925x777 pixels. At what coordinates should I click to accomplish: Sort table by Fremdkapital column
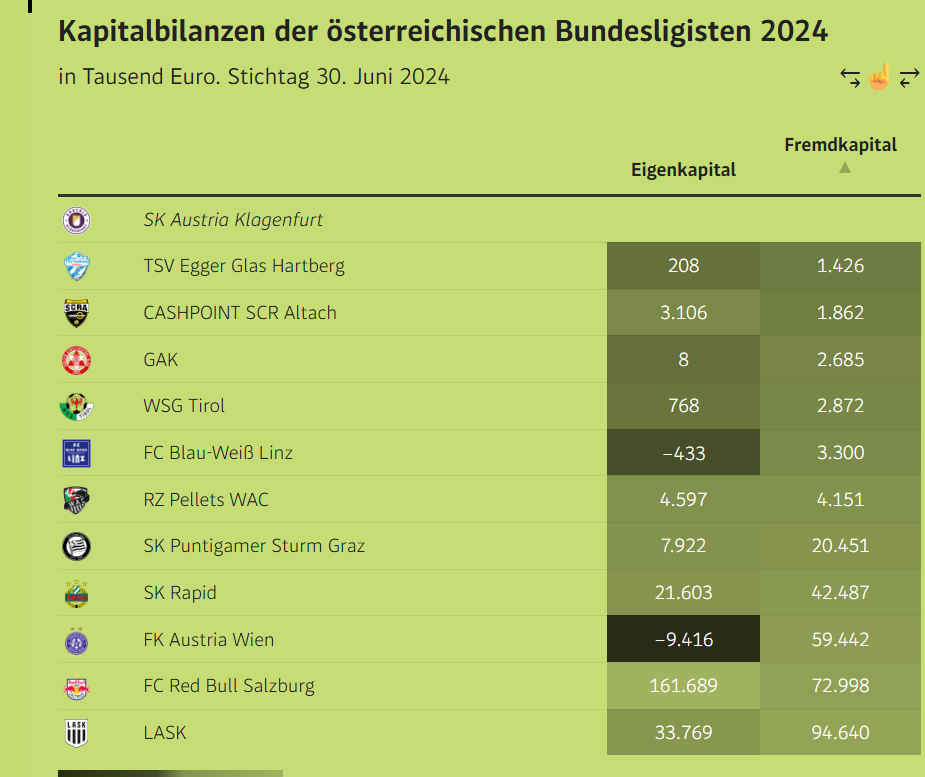(840, 145)
